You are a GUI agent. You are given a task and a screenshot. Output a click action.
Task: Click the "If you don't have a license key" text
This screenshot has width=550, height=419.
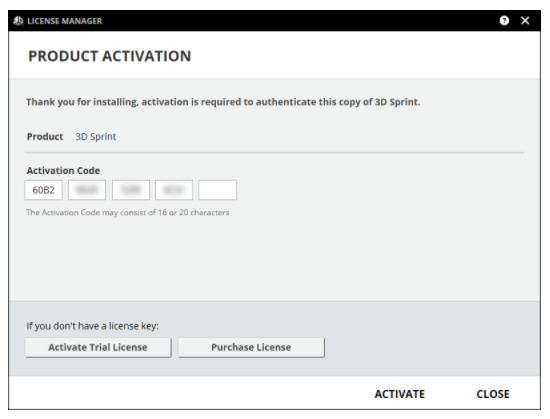point(93,326)
